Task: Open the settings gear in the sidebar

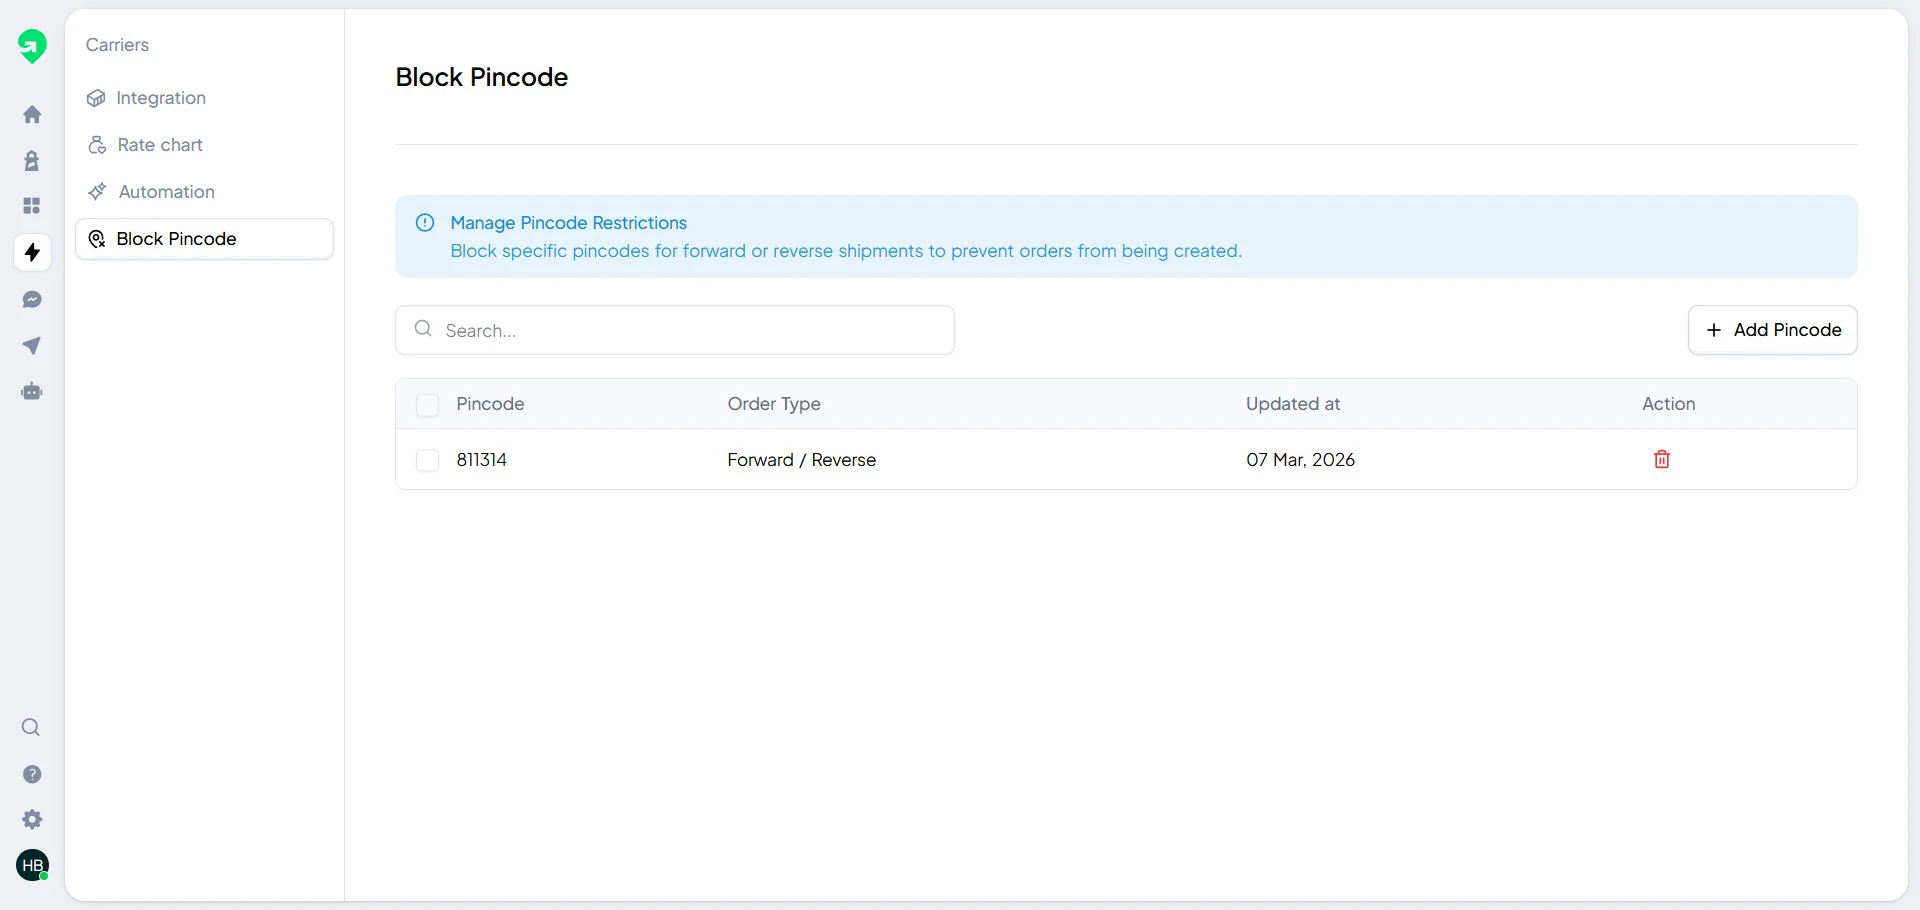Action: coord(32,819)
